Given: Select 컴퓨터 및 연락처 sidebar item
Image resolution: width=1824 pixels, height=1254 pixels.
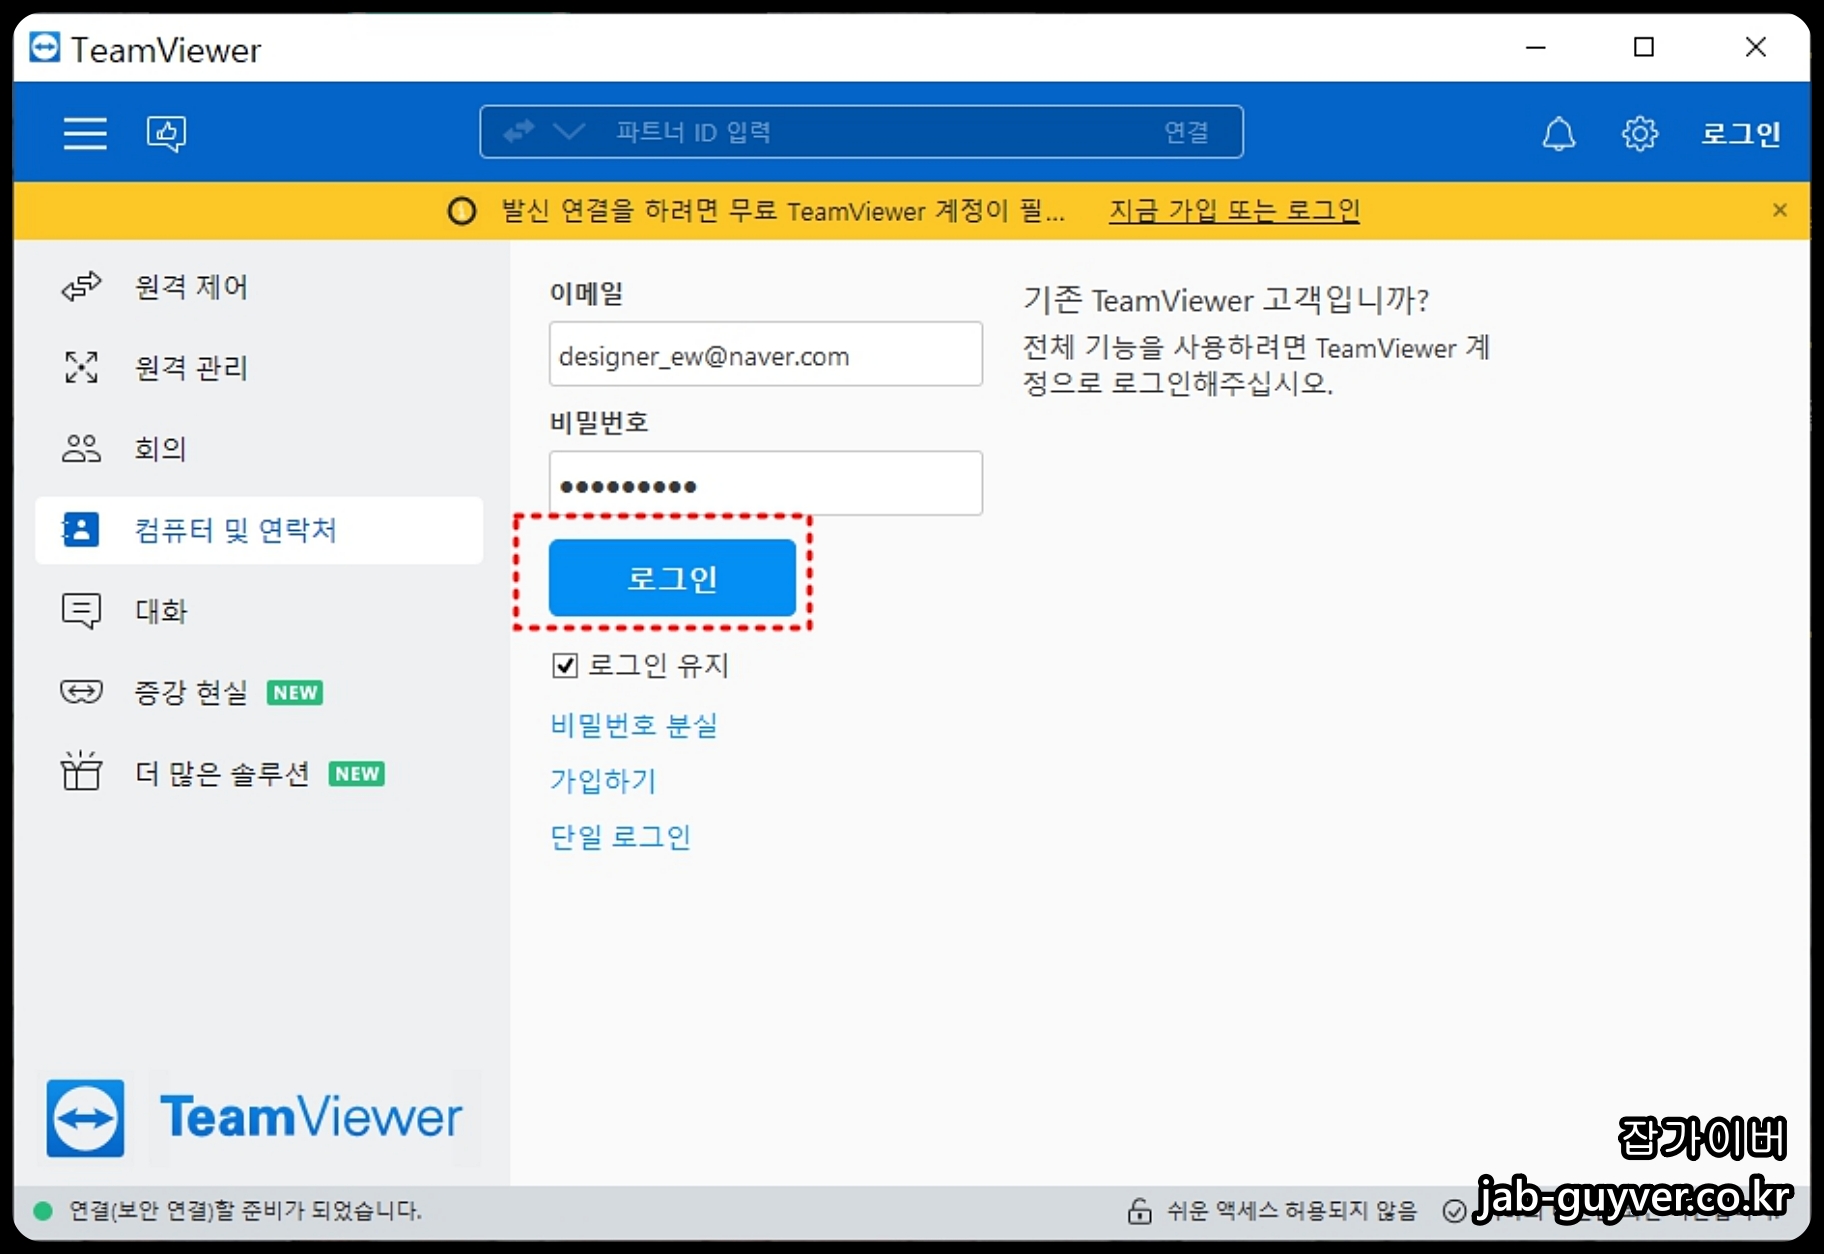Looking at the screenshot, I should 258,530.
